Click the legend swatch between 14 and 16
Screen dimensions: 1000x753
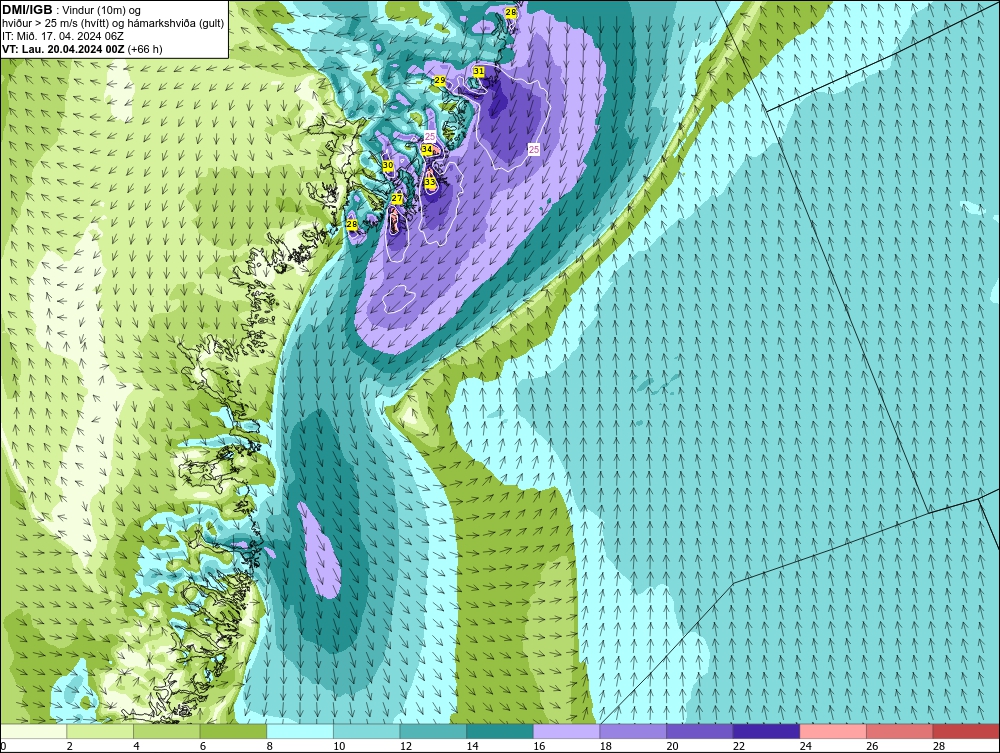(x=499, y=731)
